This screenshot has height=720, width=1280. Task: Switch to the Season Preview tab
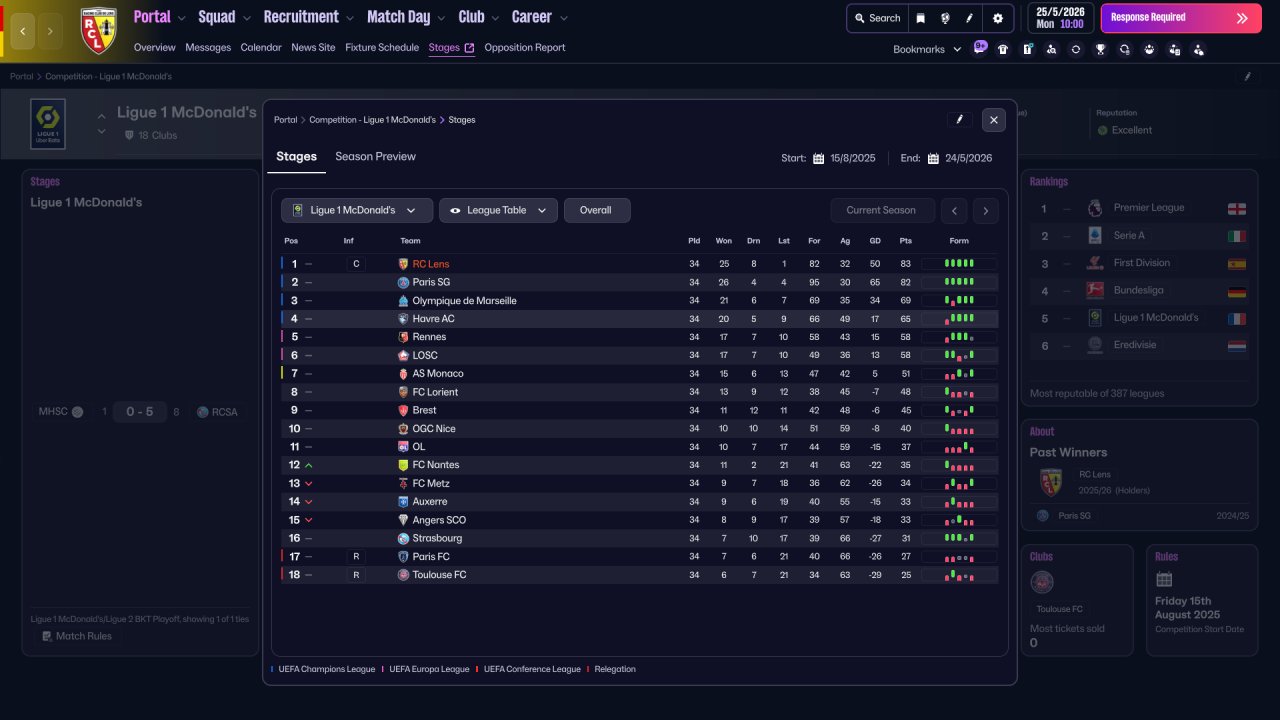[x=375, y=157]
